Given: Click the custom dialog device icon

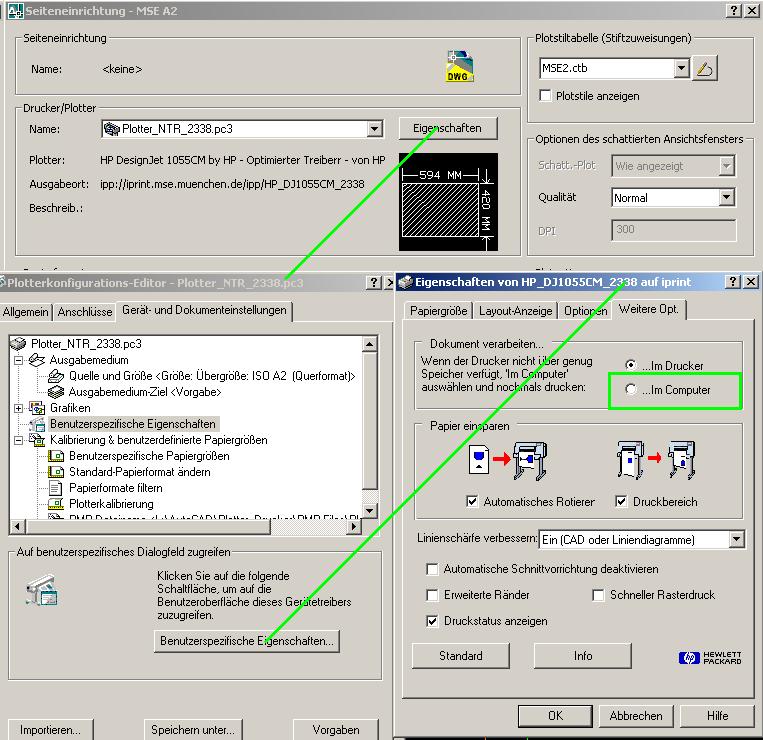Looking at the screenshot, I should tap(42, 590).
